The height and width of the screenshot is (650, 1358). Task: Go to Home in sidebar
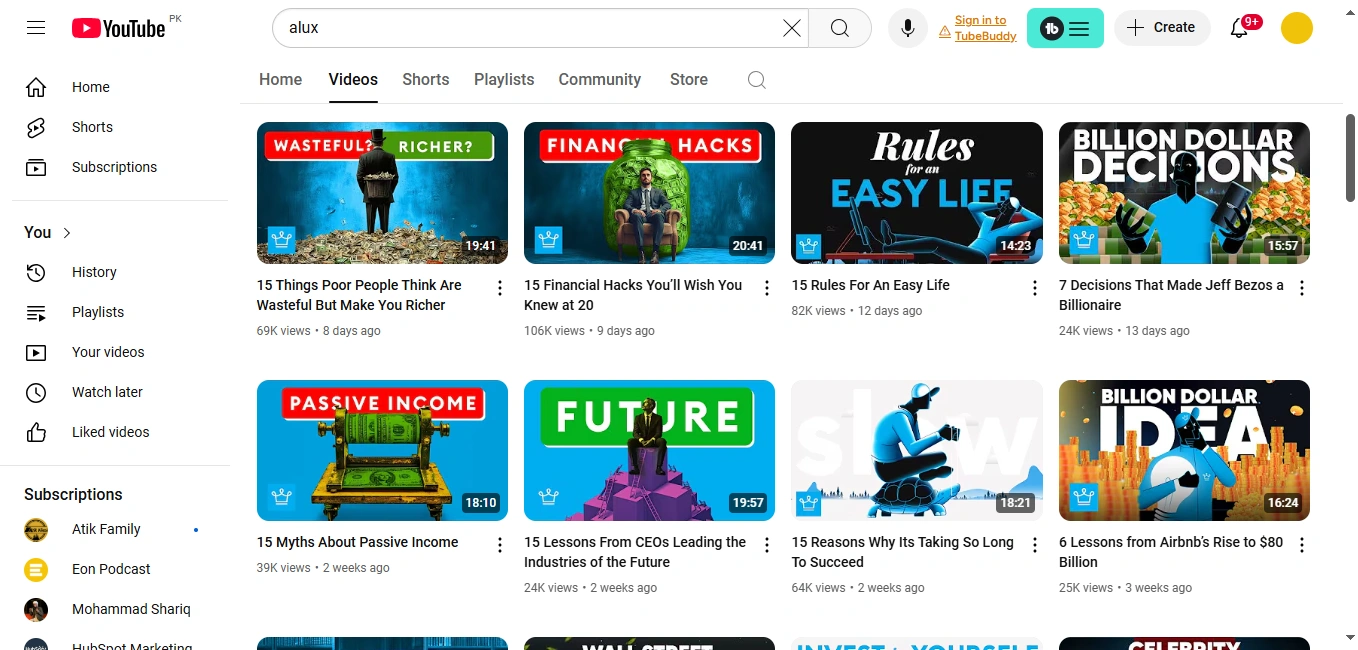click(x=120, y=87)
